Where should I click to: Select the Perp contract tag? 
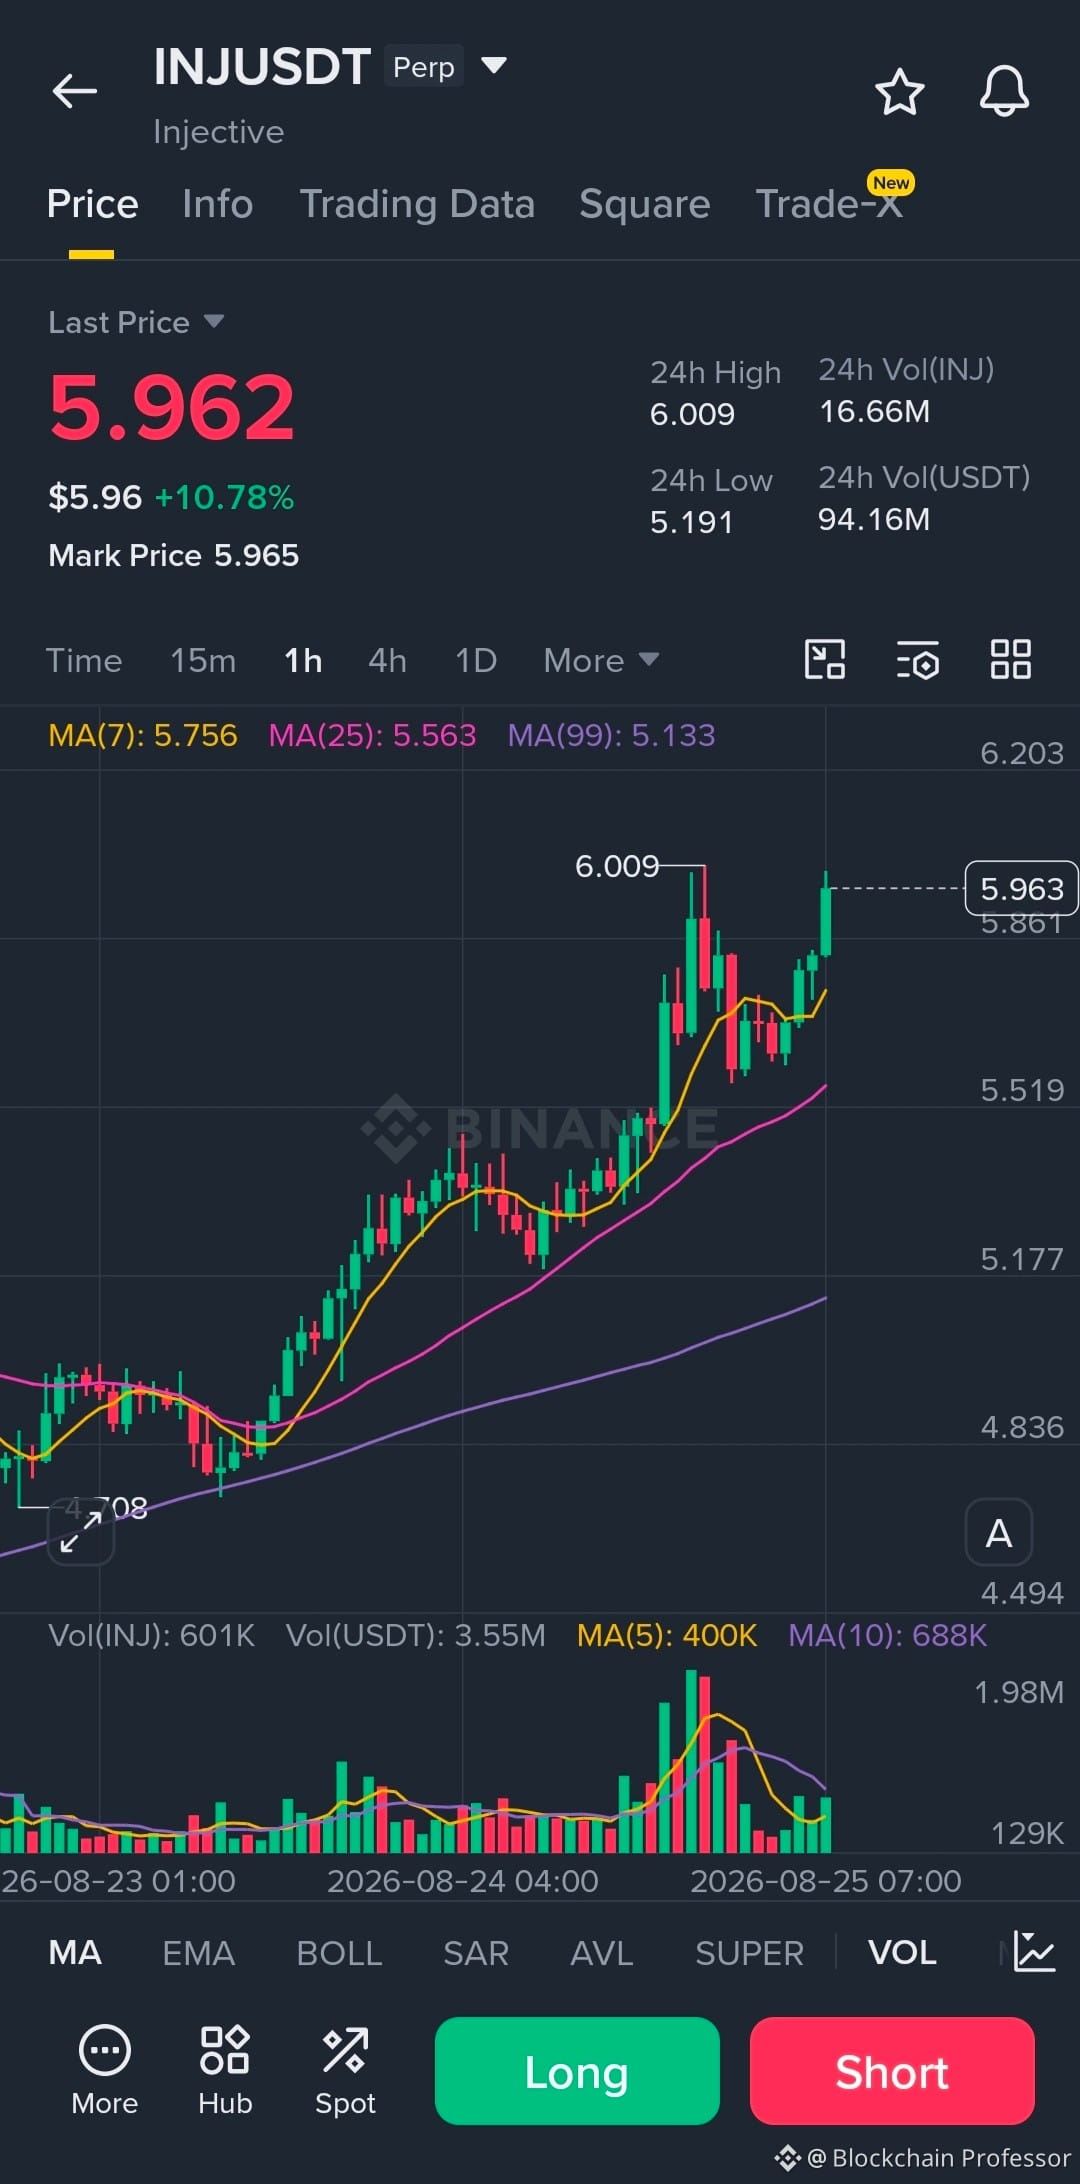(424, 66)
